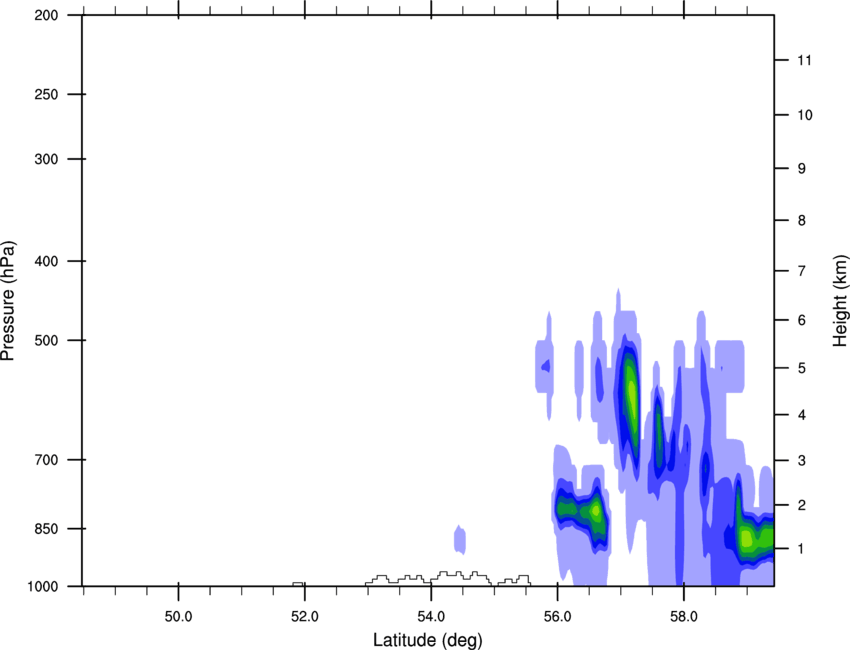Pick the 4 km height label
Screen dimensions: 850x650
coord(802,415)
